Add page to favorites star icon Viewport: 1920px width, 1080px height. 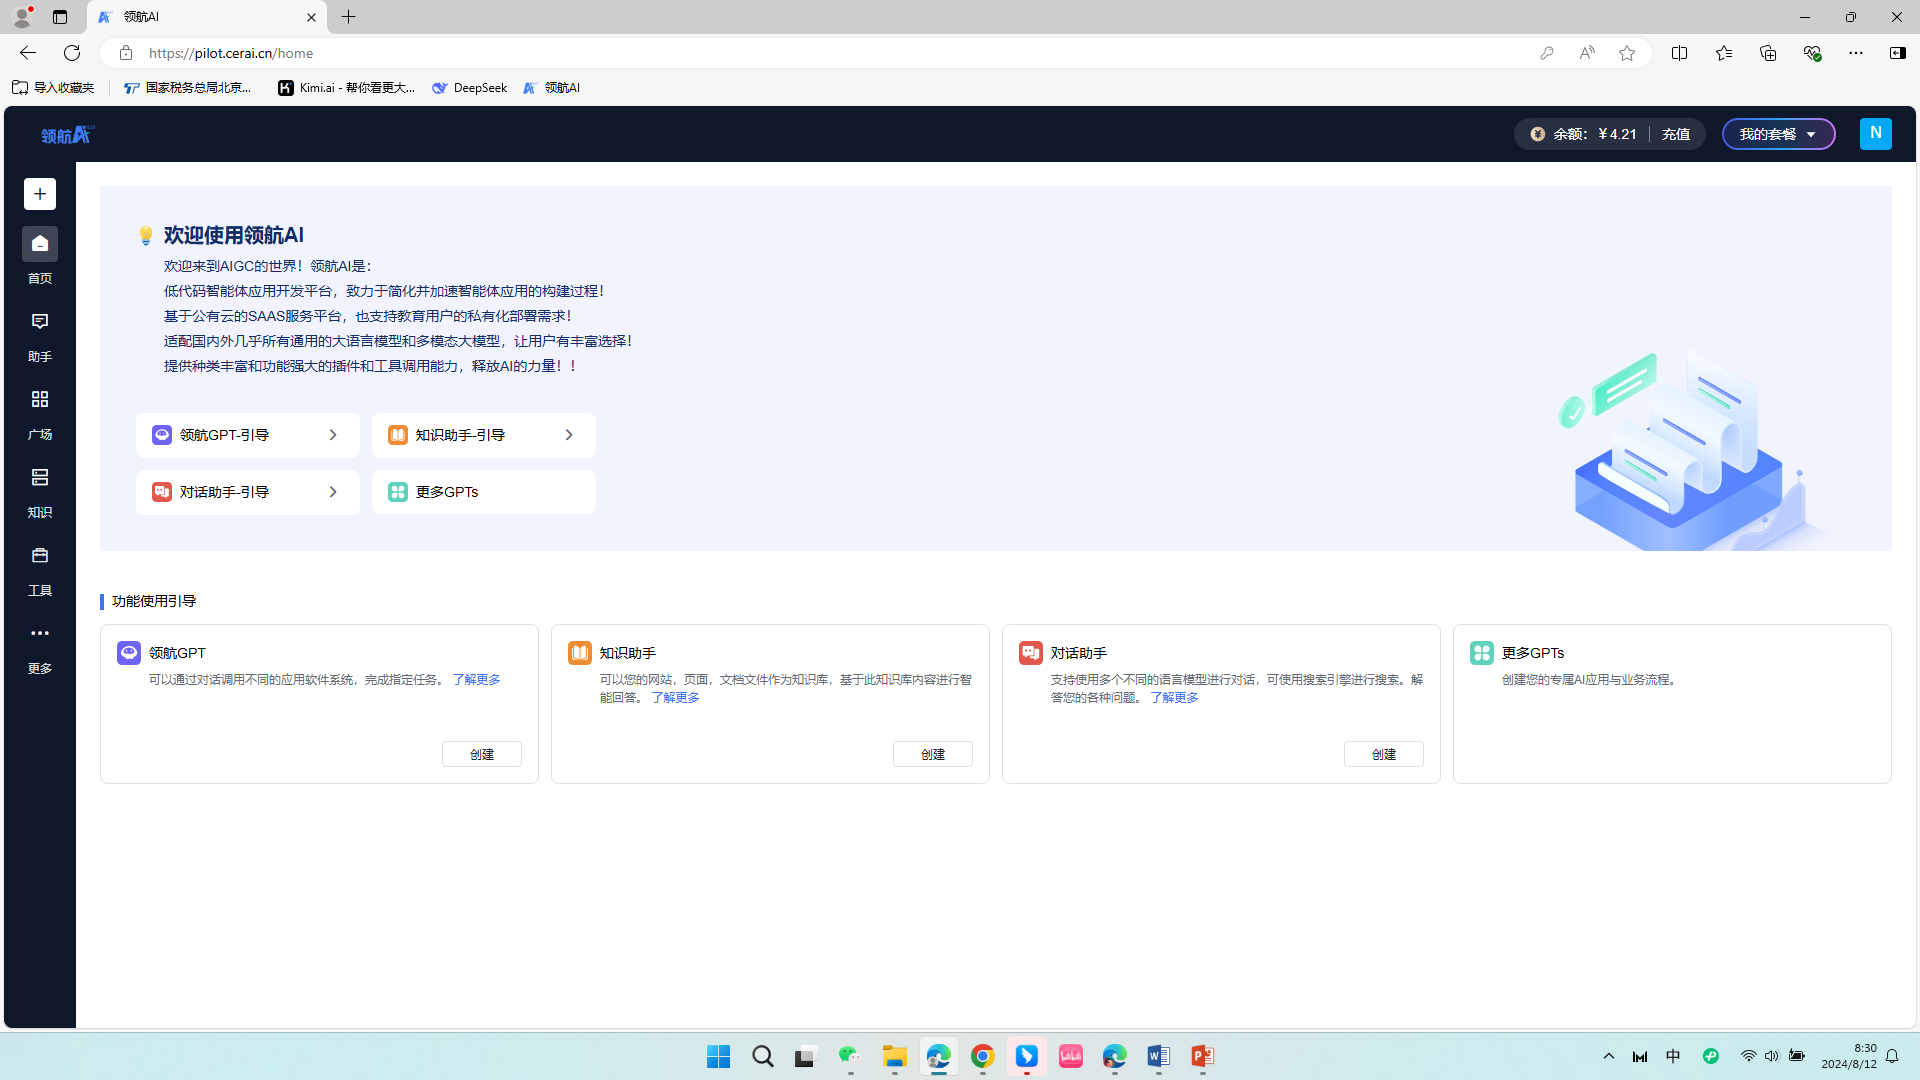pyautogui.click(x=1627, y=53)
